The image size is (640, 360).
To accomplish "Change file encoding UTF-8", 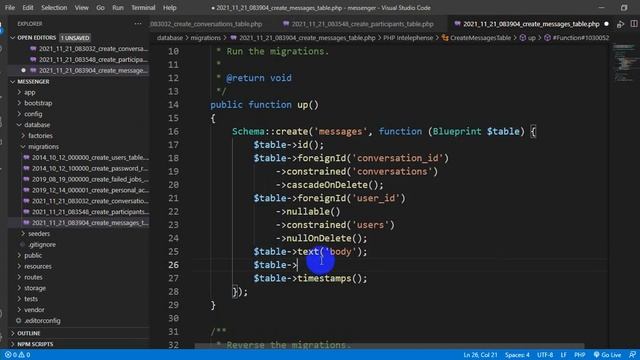I will [x=545, y=355].
